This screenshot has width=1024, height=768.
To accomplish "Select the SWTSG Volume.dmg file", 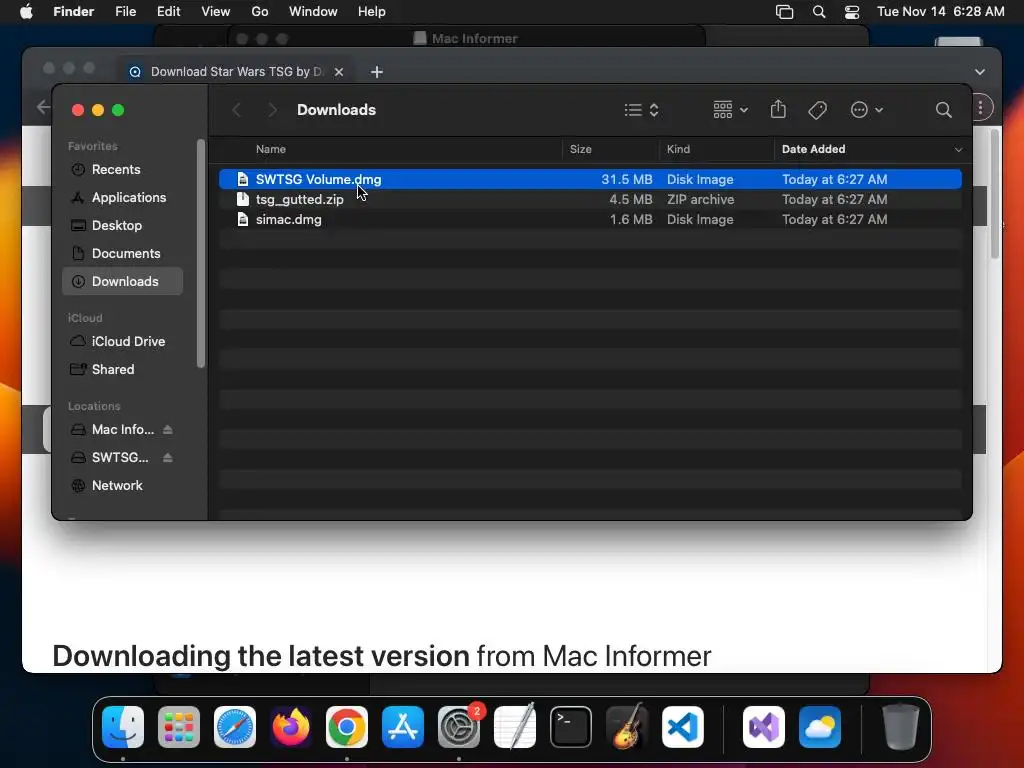I will (x=590, y=179).
